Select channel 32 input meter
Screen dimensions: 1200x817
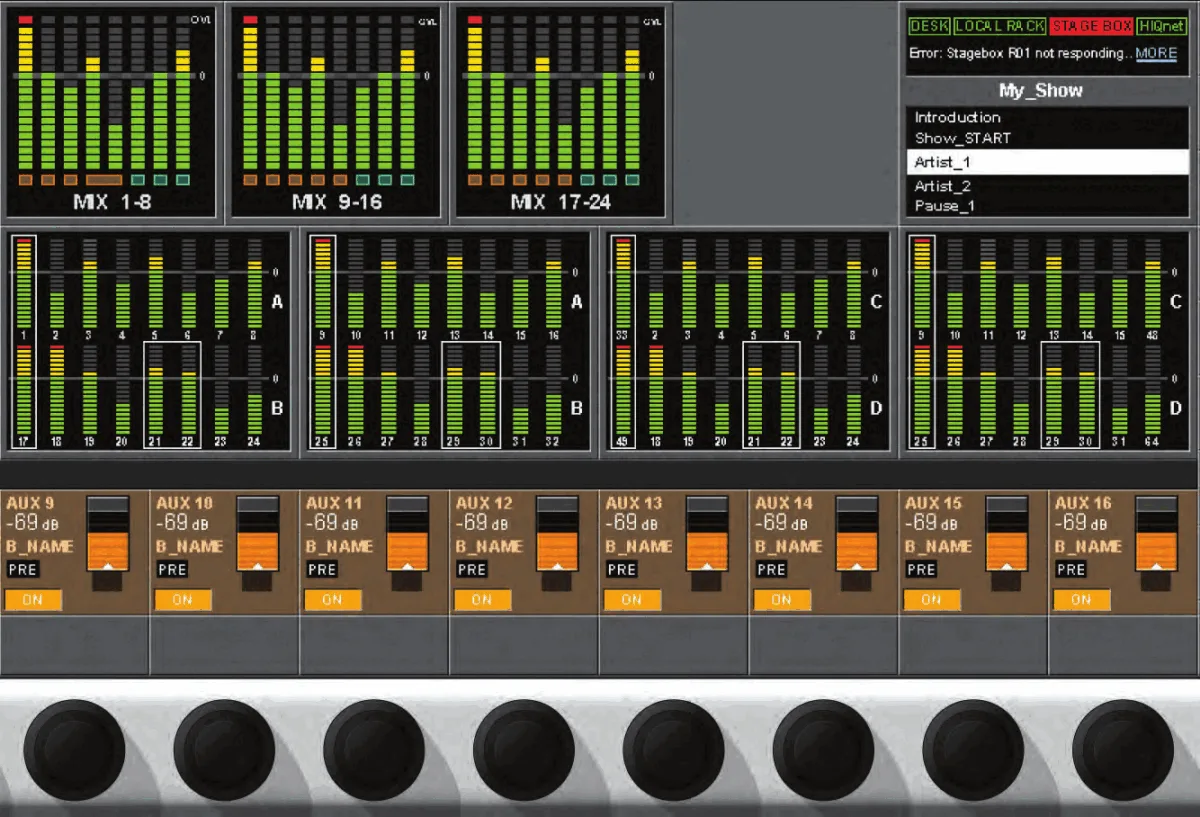[553, 397]
